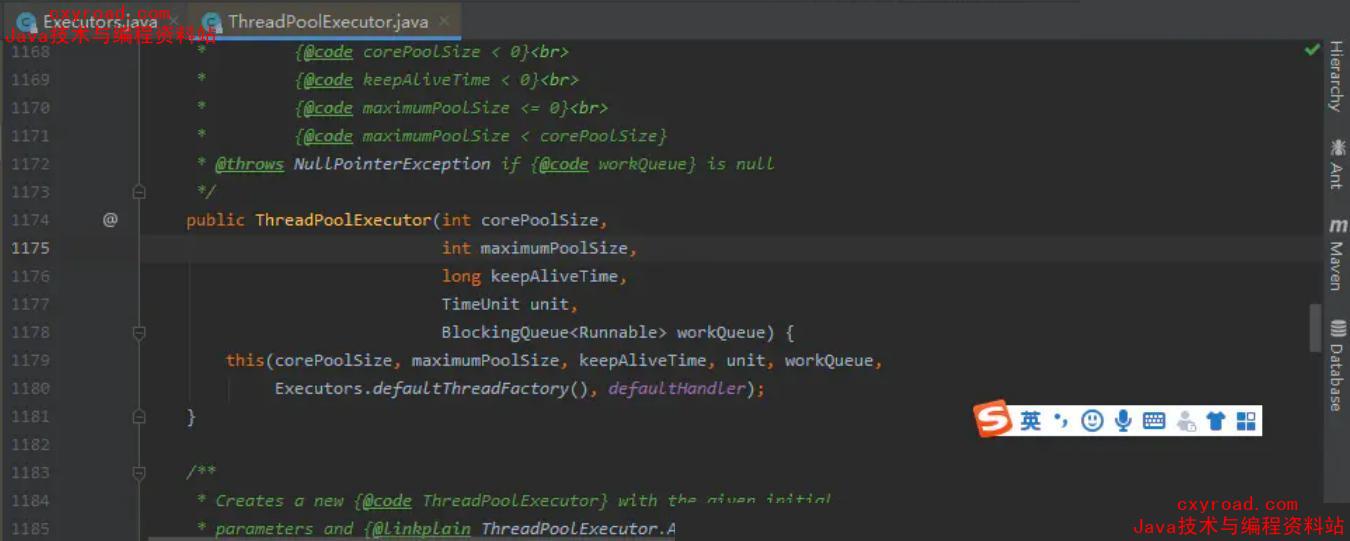
Task: Collapse the code block at line 1178
Action: pos(139,332)
